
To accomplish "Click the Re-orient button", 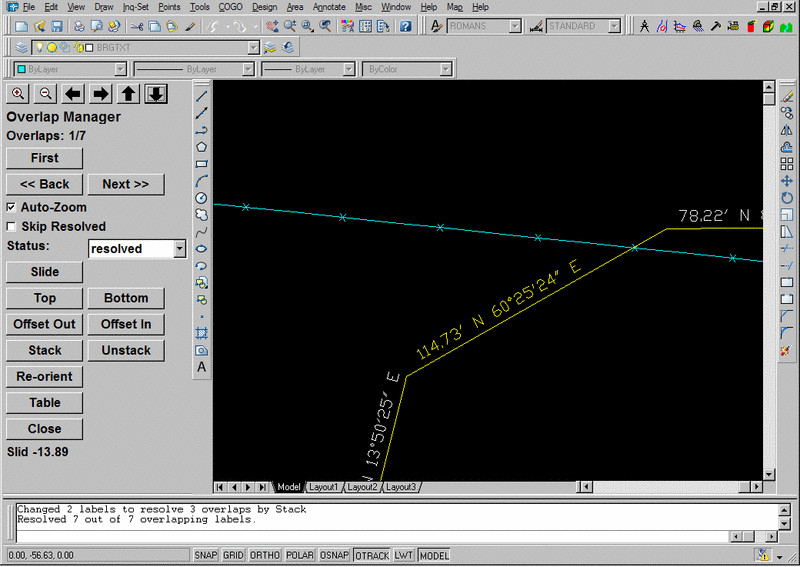I will coord(44,377).
